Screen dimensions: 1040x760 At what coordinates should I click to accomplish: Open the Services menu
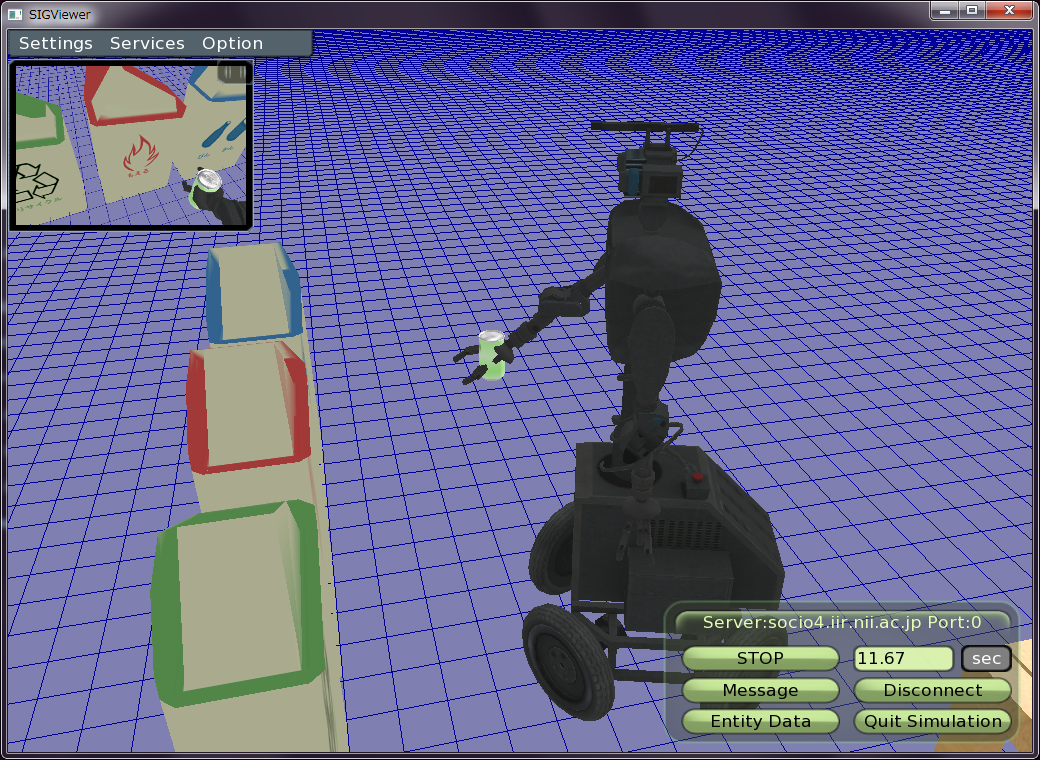[147, 44]
